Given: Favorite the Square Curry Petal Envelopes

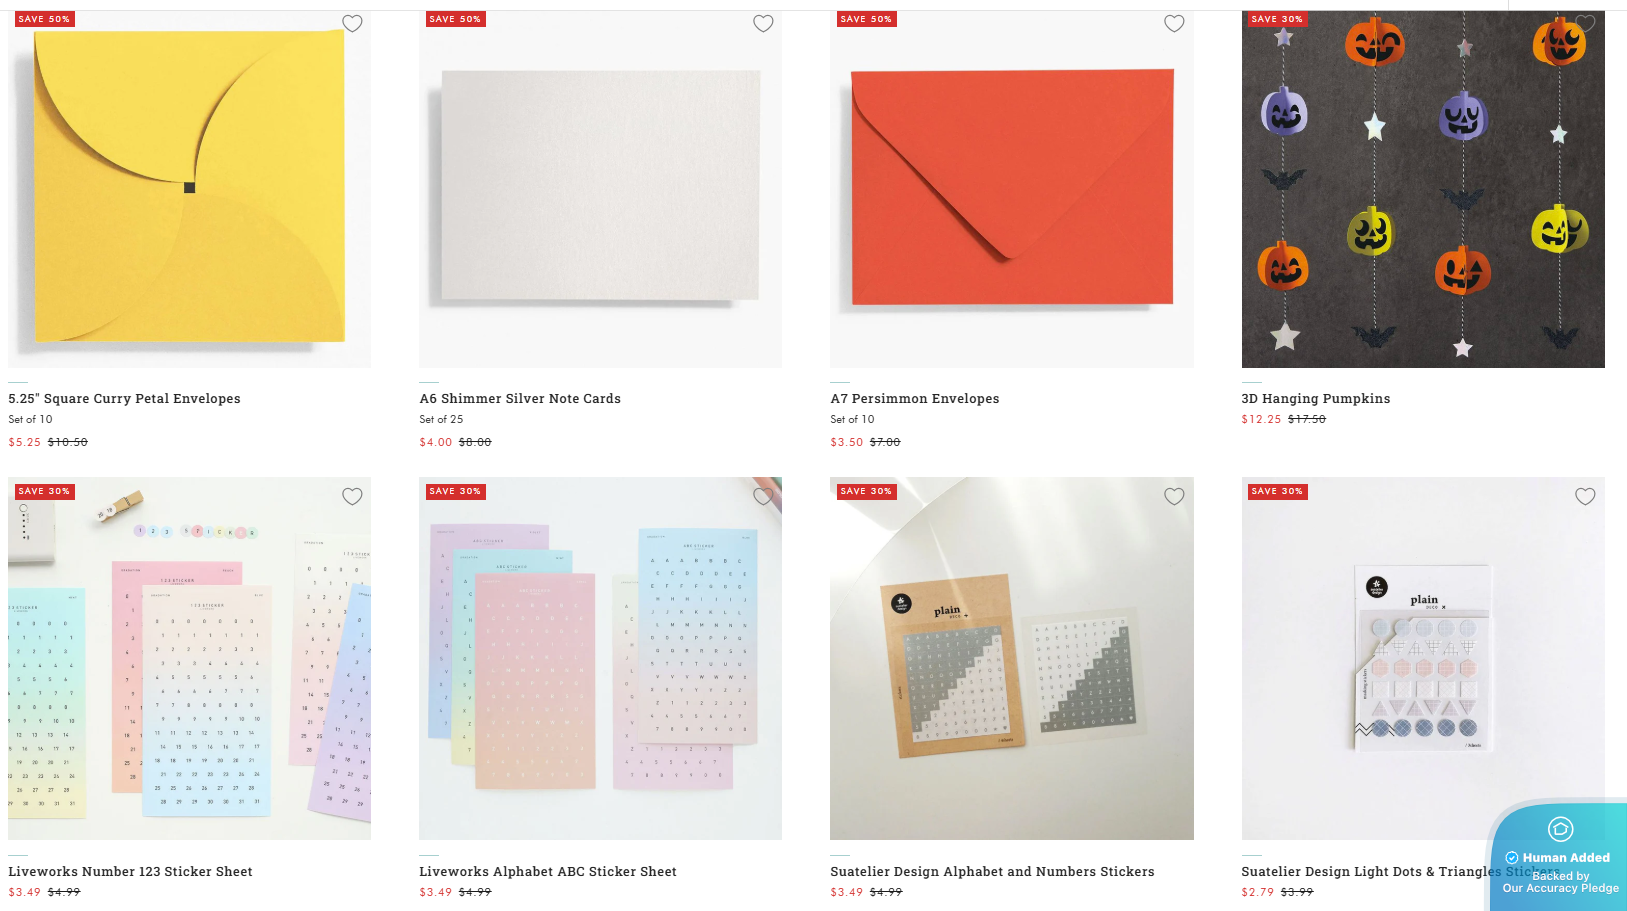Looking at the screenshot, I should coord(352,24).
